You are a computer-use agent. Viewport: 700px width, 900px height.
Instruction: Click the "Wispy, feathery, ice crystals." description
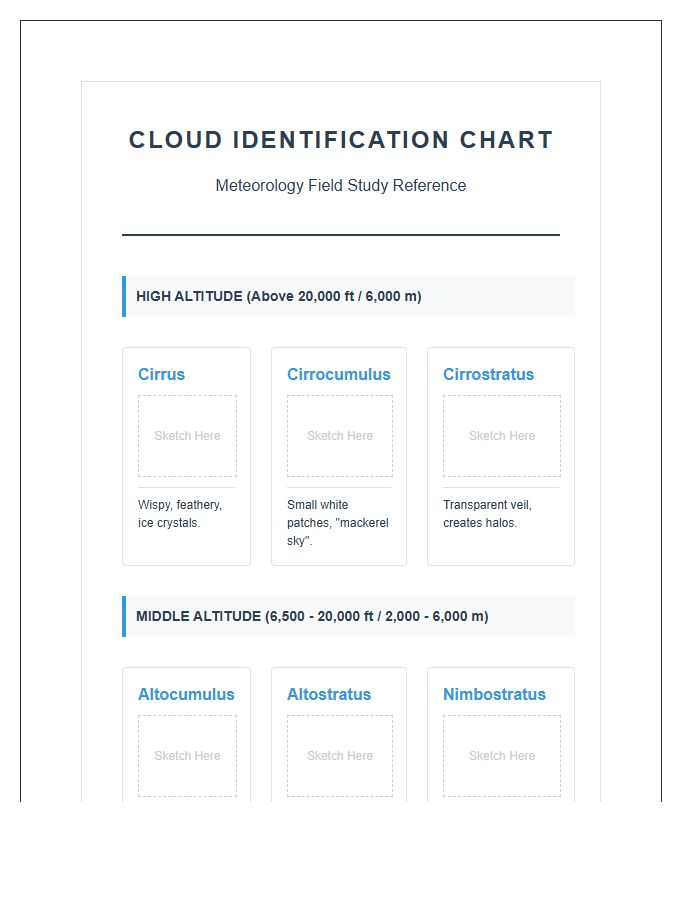(x=180, y=514)
